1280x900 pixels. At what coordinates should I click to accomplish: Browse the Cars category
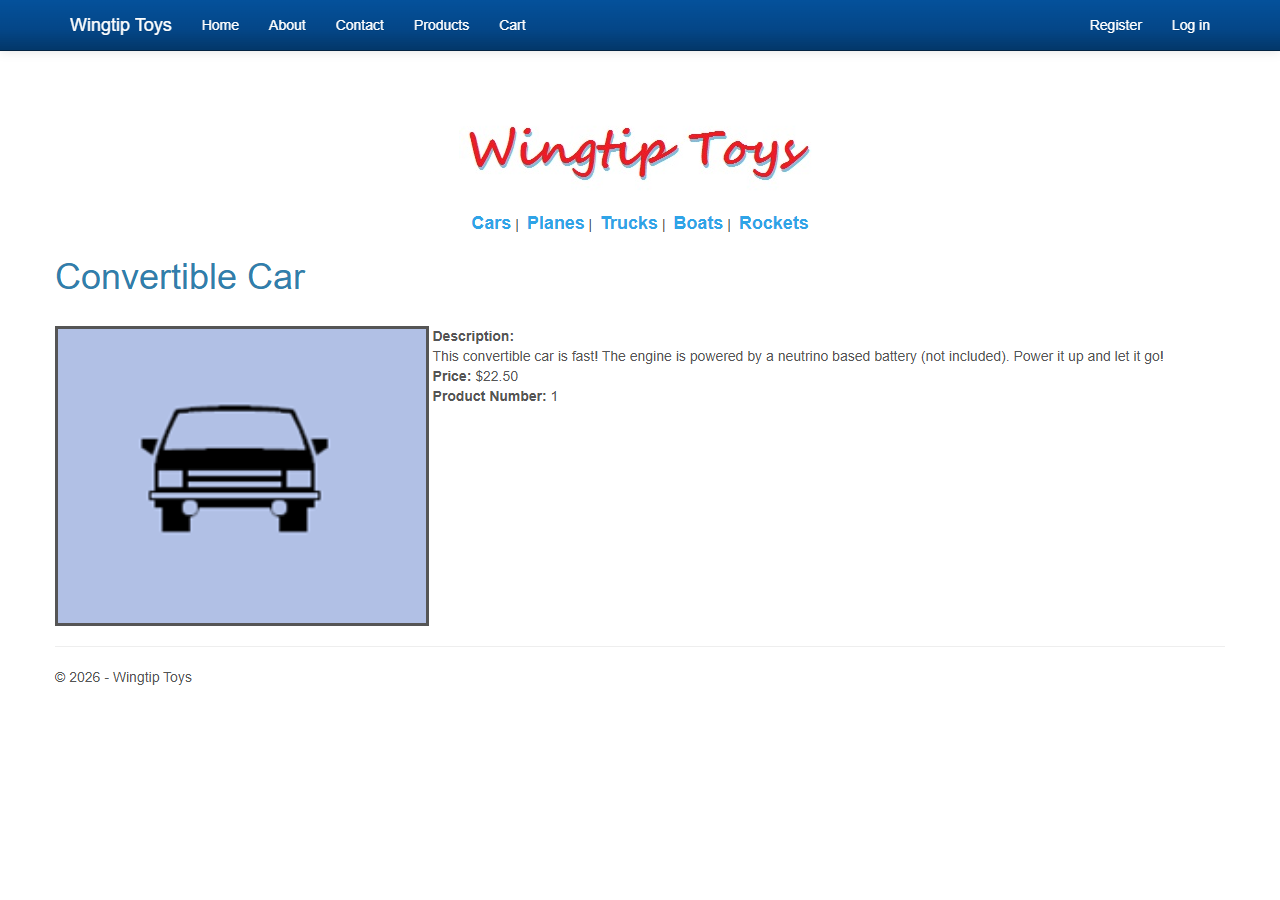pyautogui.click(x=491, y=223)
